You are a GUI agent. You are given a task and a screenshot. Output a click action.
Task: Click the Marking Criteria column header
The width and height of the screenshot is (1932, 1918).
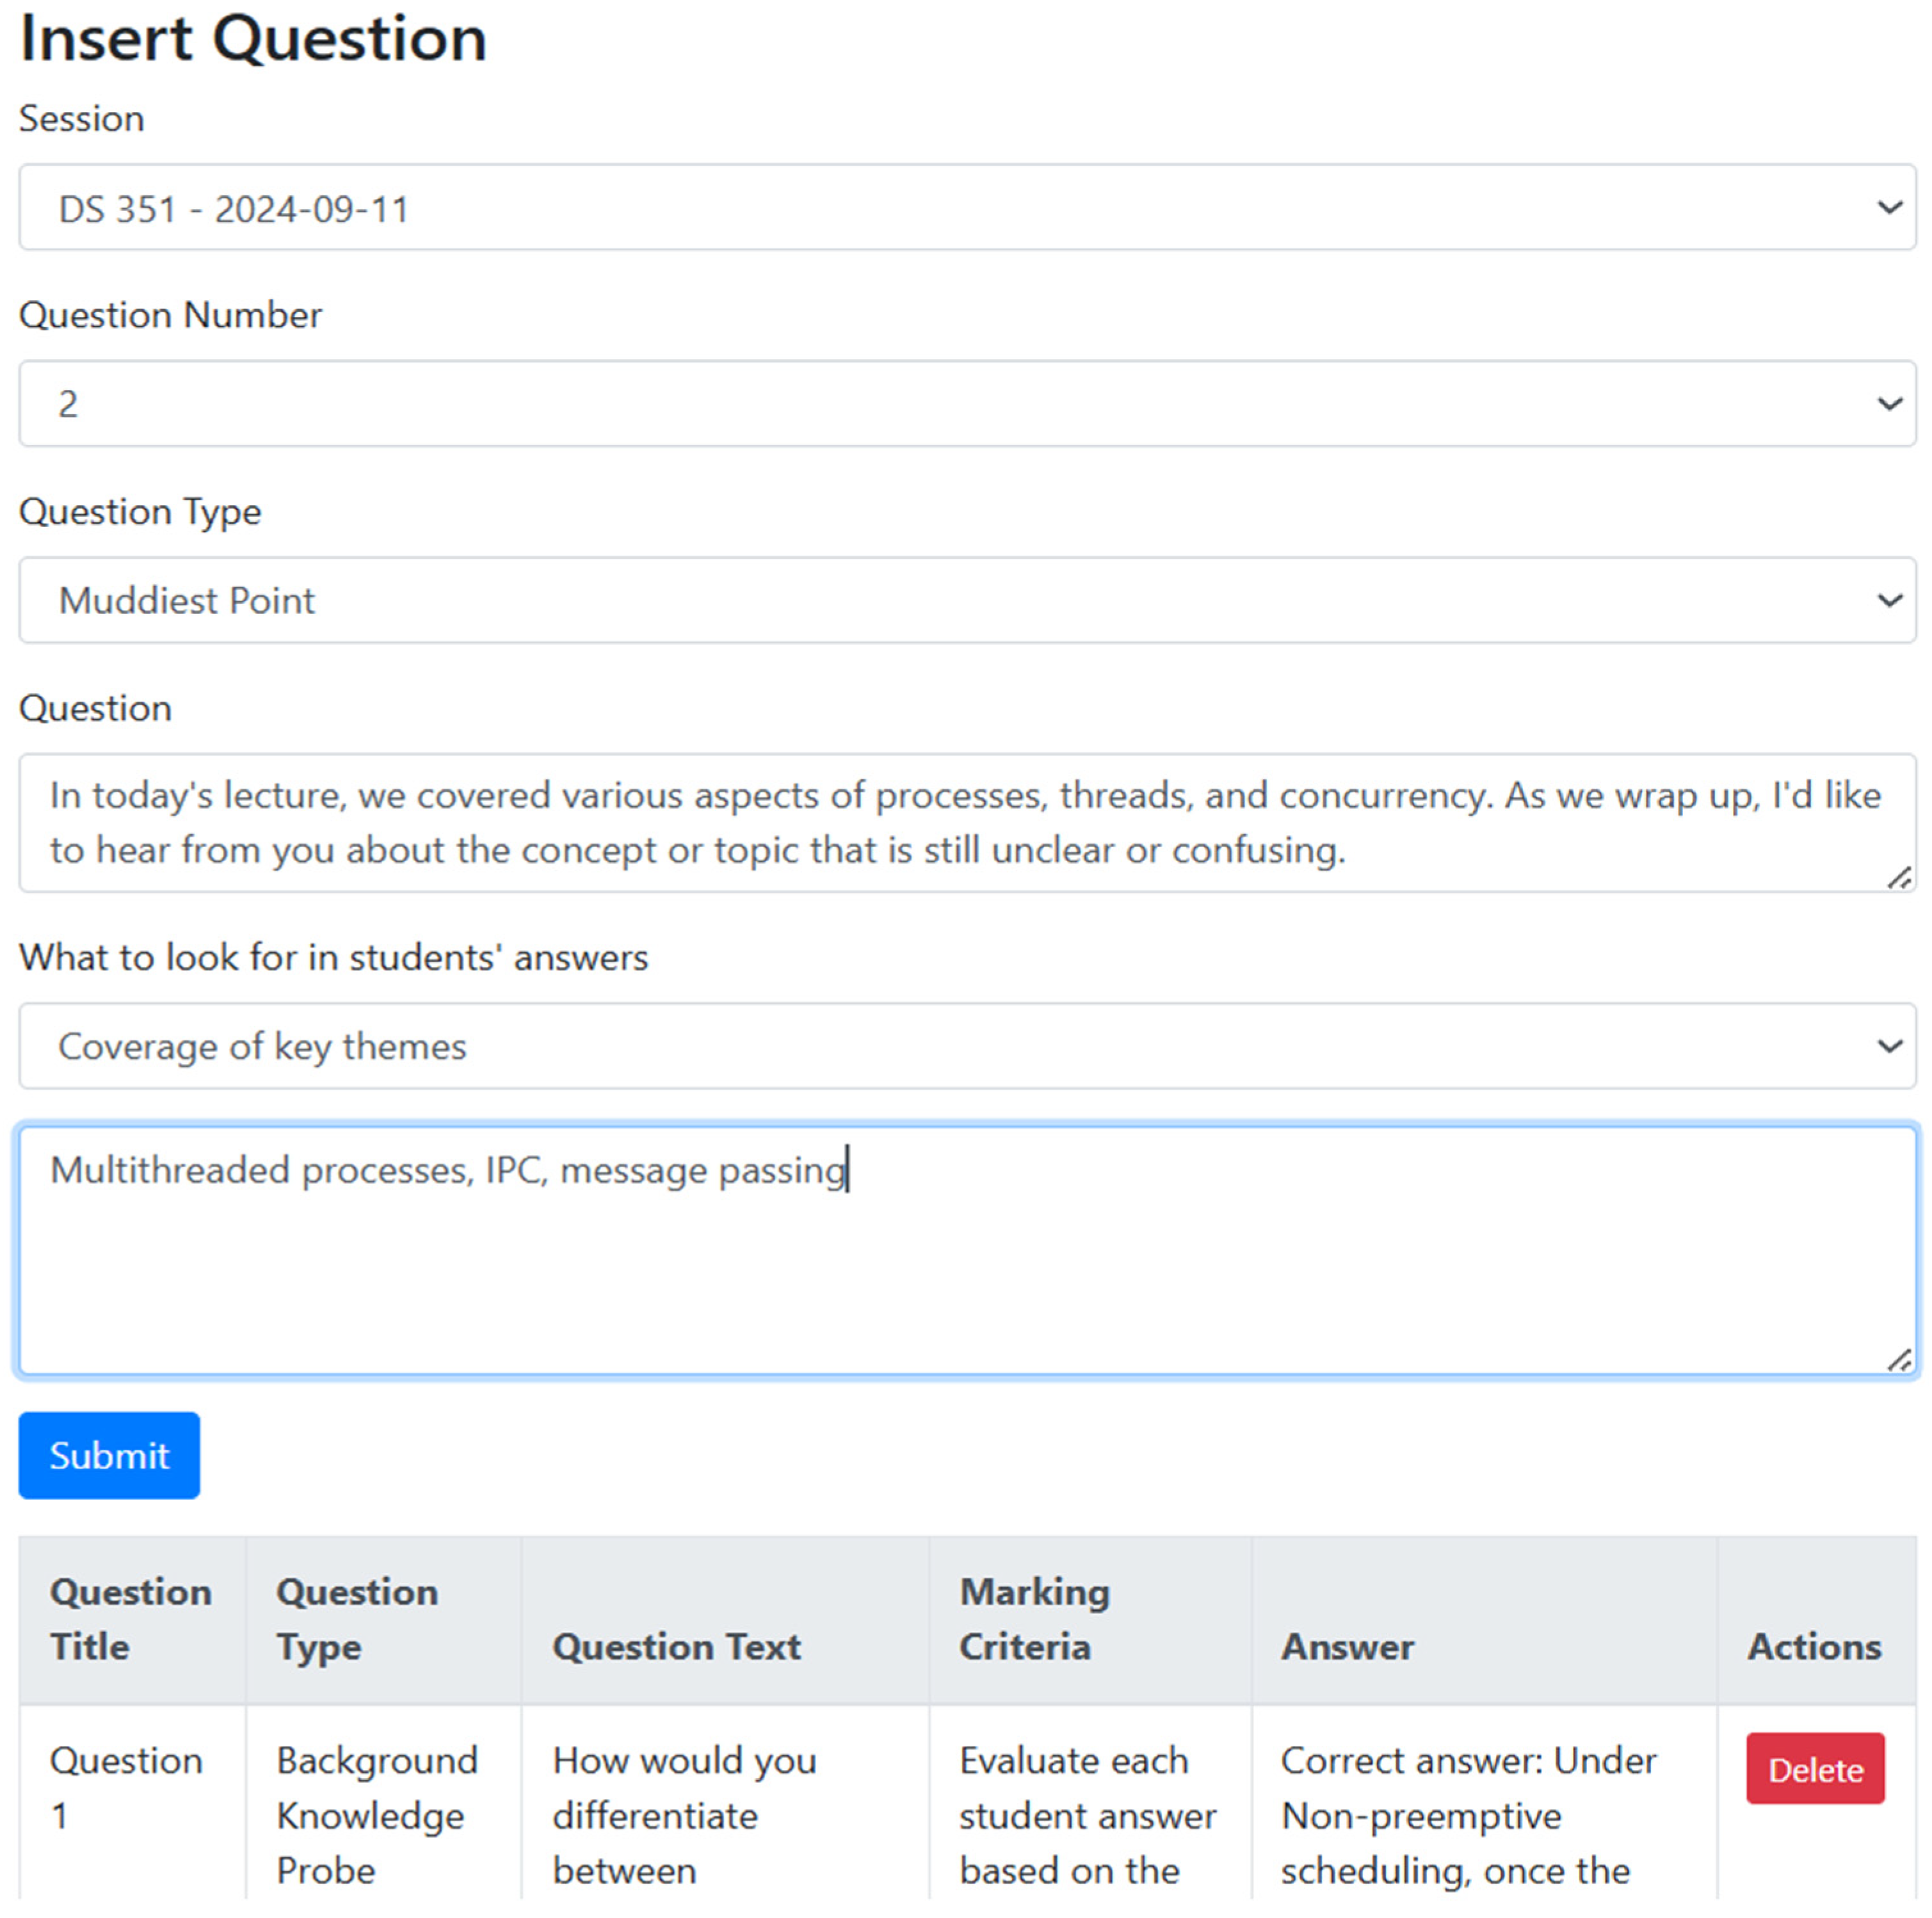click(1034, 1619)
